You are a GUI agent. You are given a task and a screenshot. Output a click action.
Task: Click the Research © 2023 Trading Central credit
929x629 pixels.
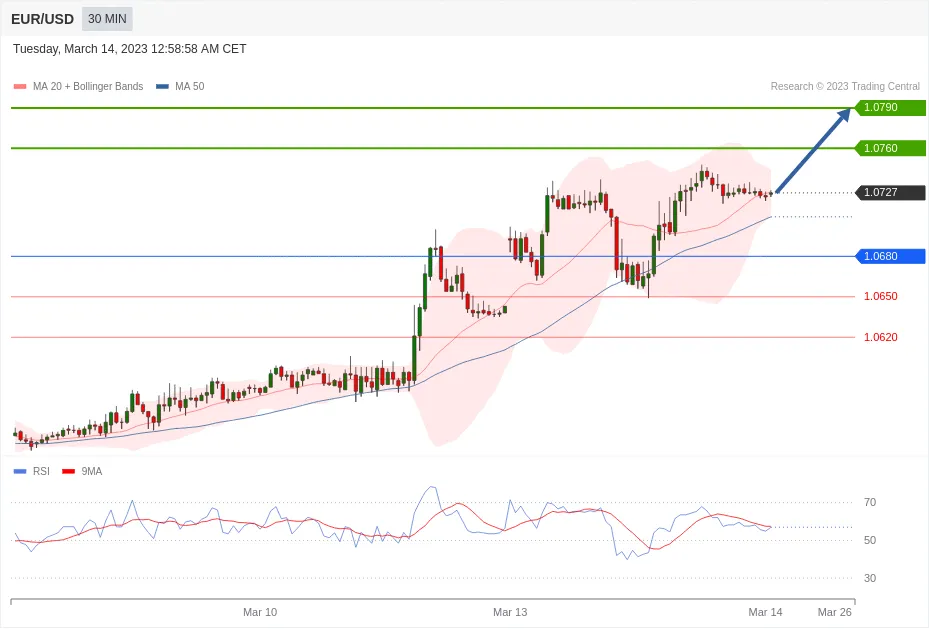pos(845,86)
